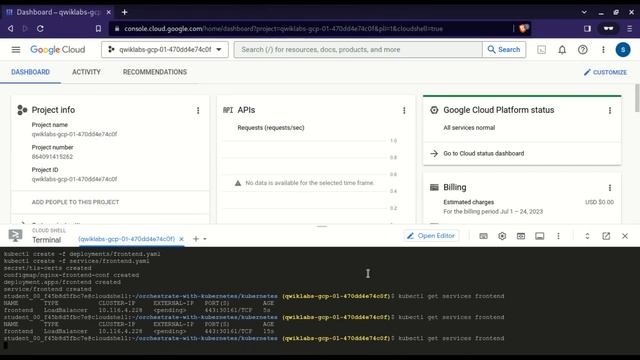This screenshot has height=360, width=640.
Task: Click the browser address bar URL
Action: tap(283, 29)
